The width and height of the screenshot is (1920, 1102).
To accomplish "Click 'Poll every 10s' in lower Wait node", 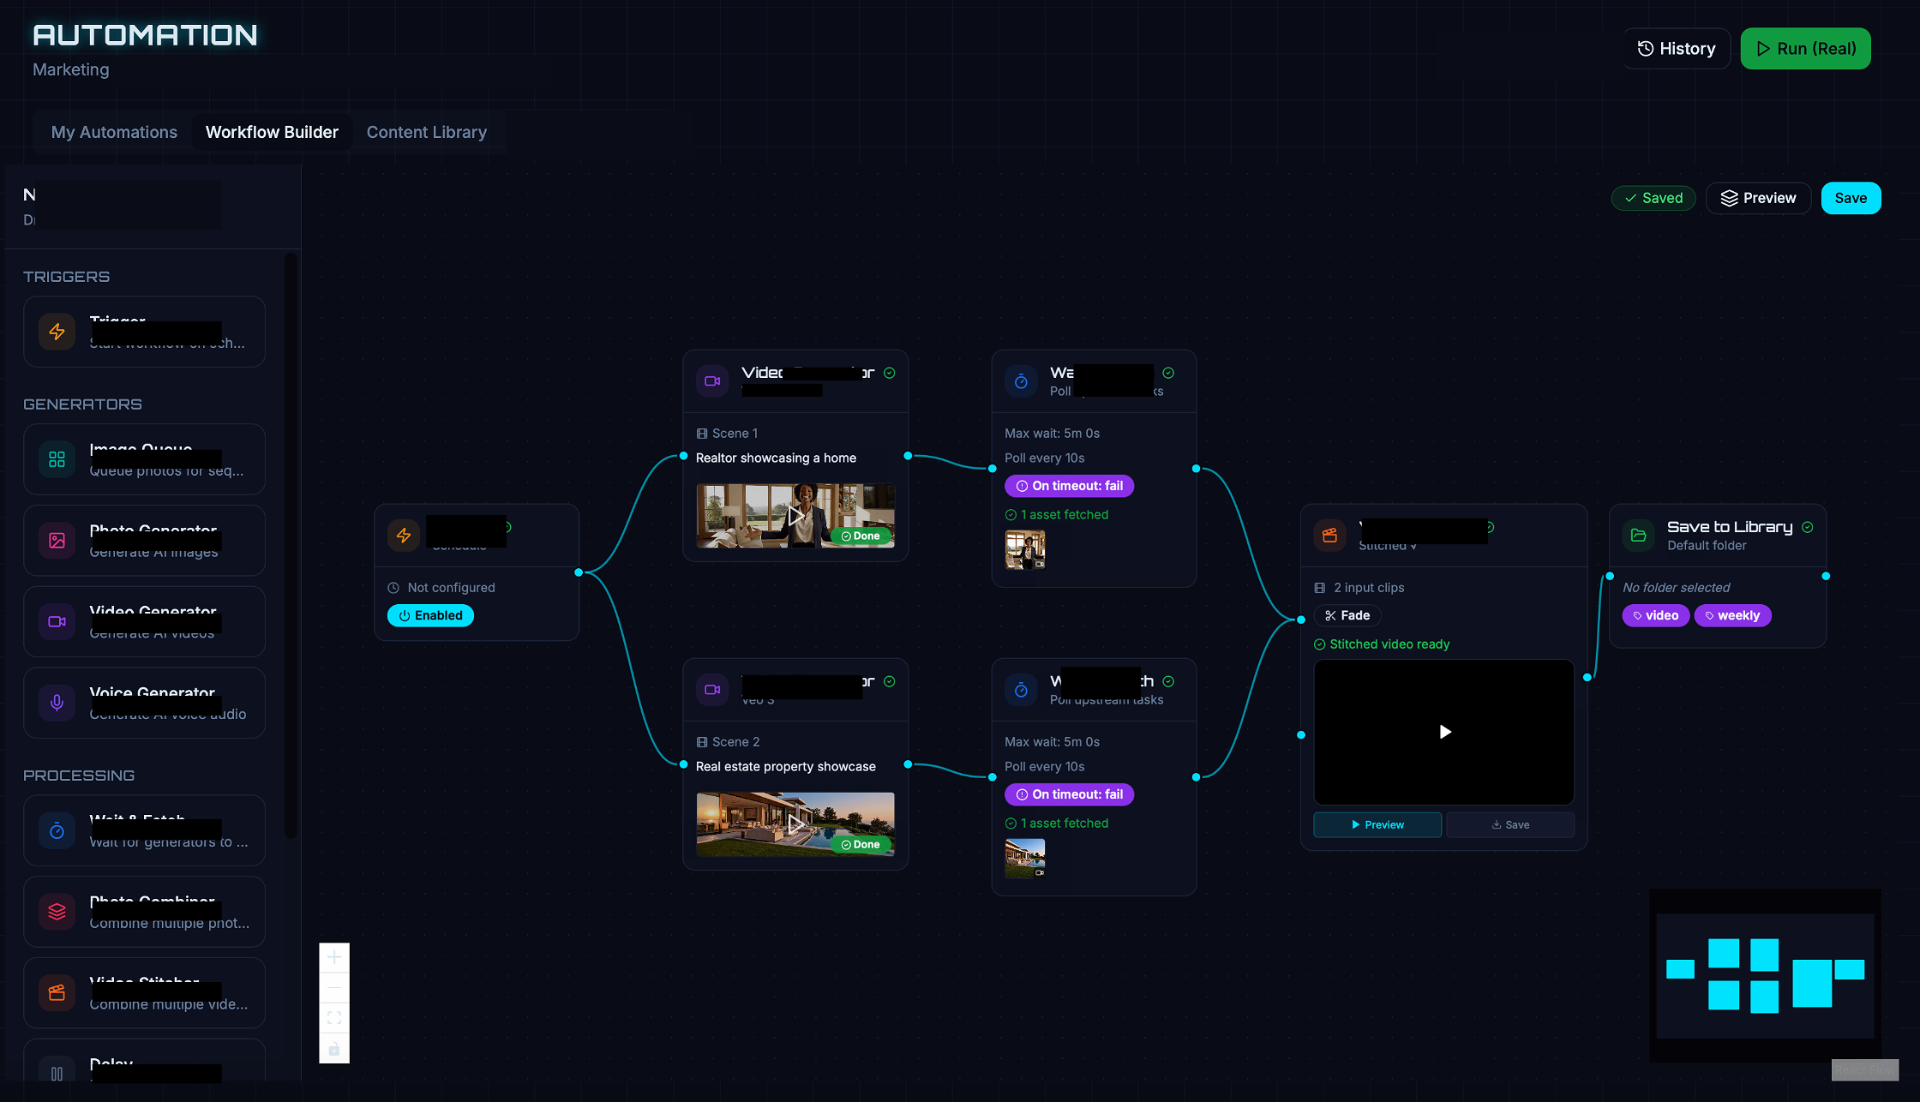I will coord(1044,766).
